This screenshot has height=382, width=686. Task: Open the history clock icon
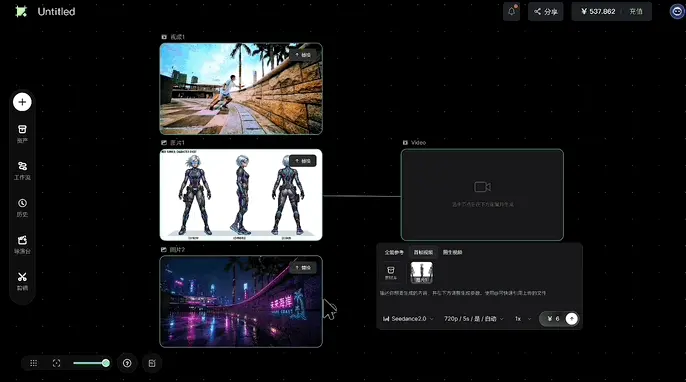pyautogui.click(x=22, y=203)
